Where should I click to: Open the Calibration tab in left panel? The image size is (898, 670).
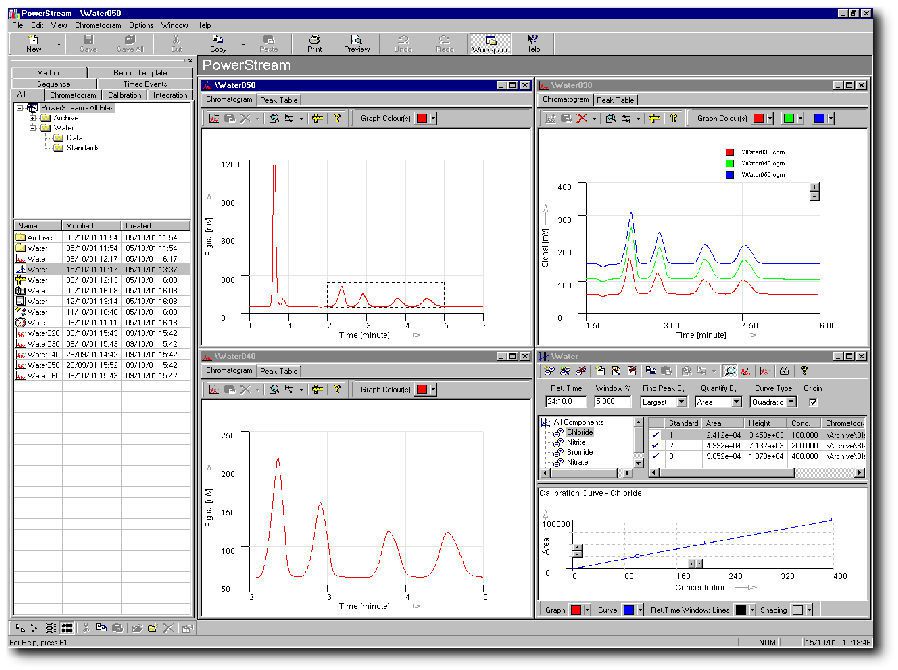[124, 95]
